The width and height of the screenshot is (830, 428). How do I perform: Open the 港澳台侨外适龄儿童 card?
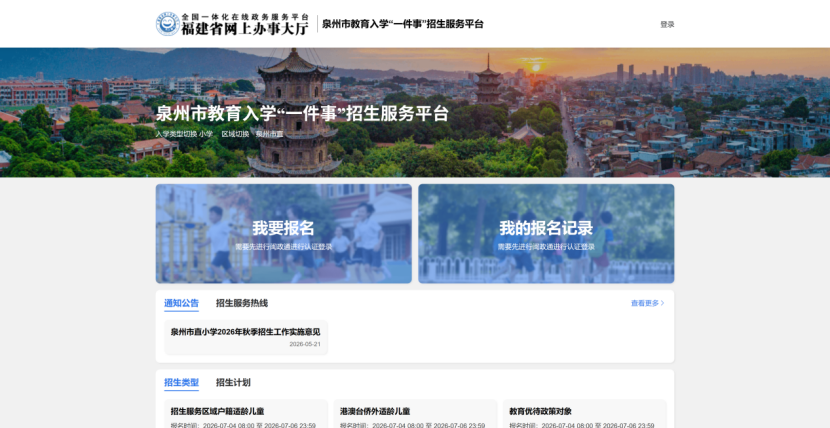click(x=415, y=414)
